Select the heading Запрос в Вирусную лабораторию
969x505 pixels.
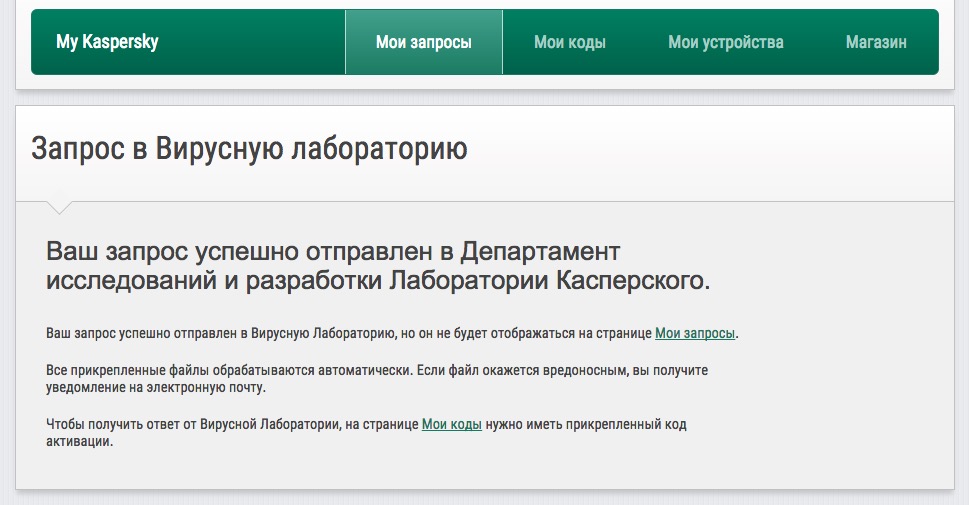[250, 149]
